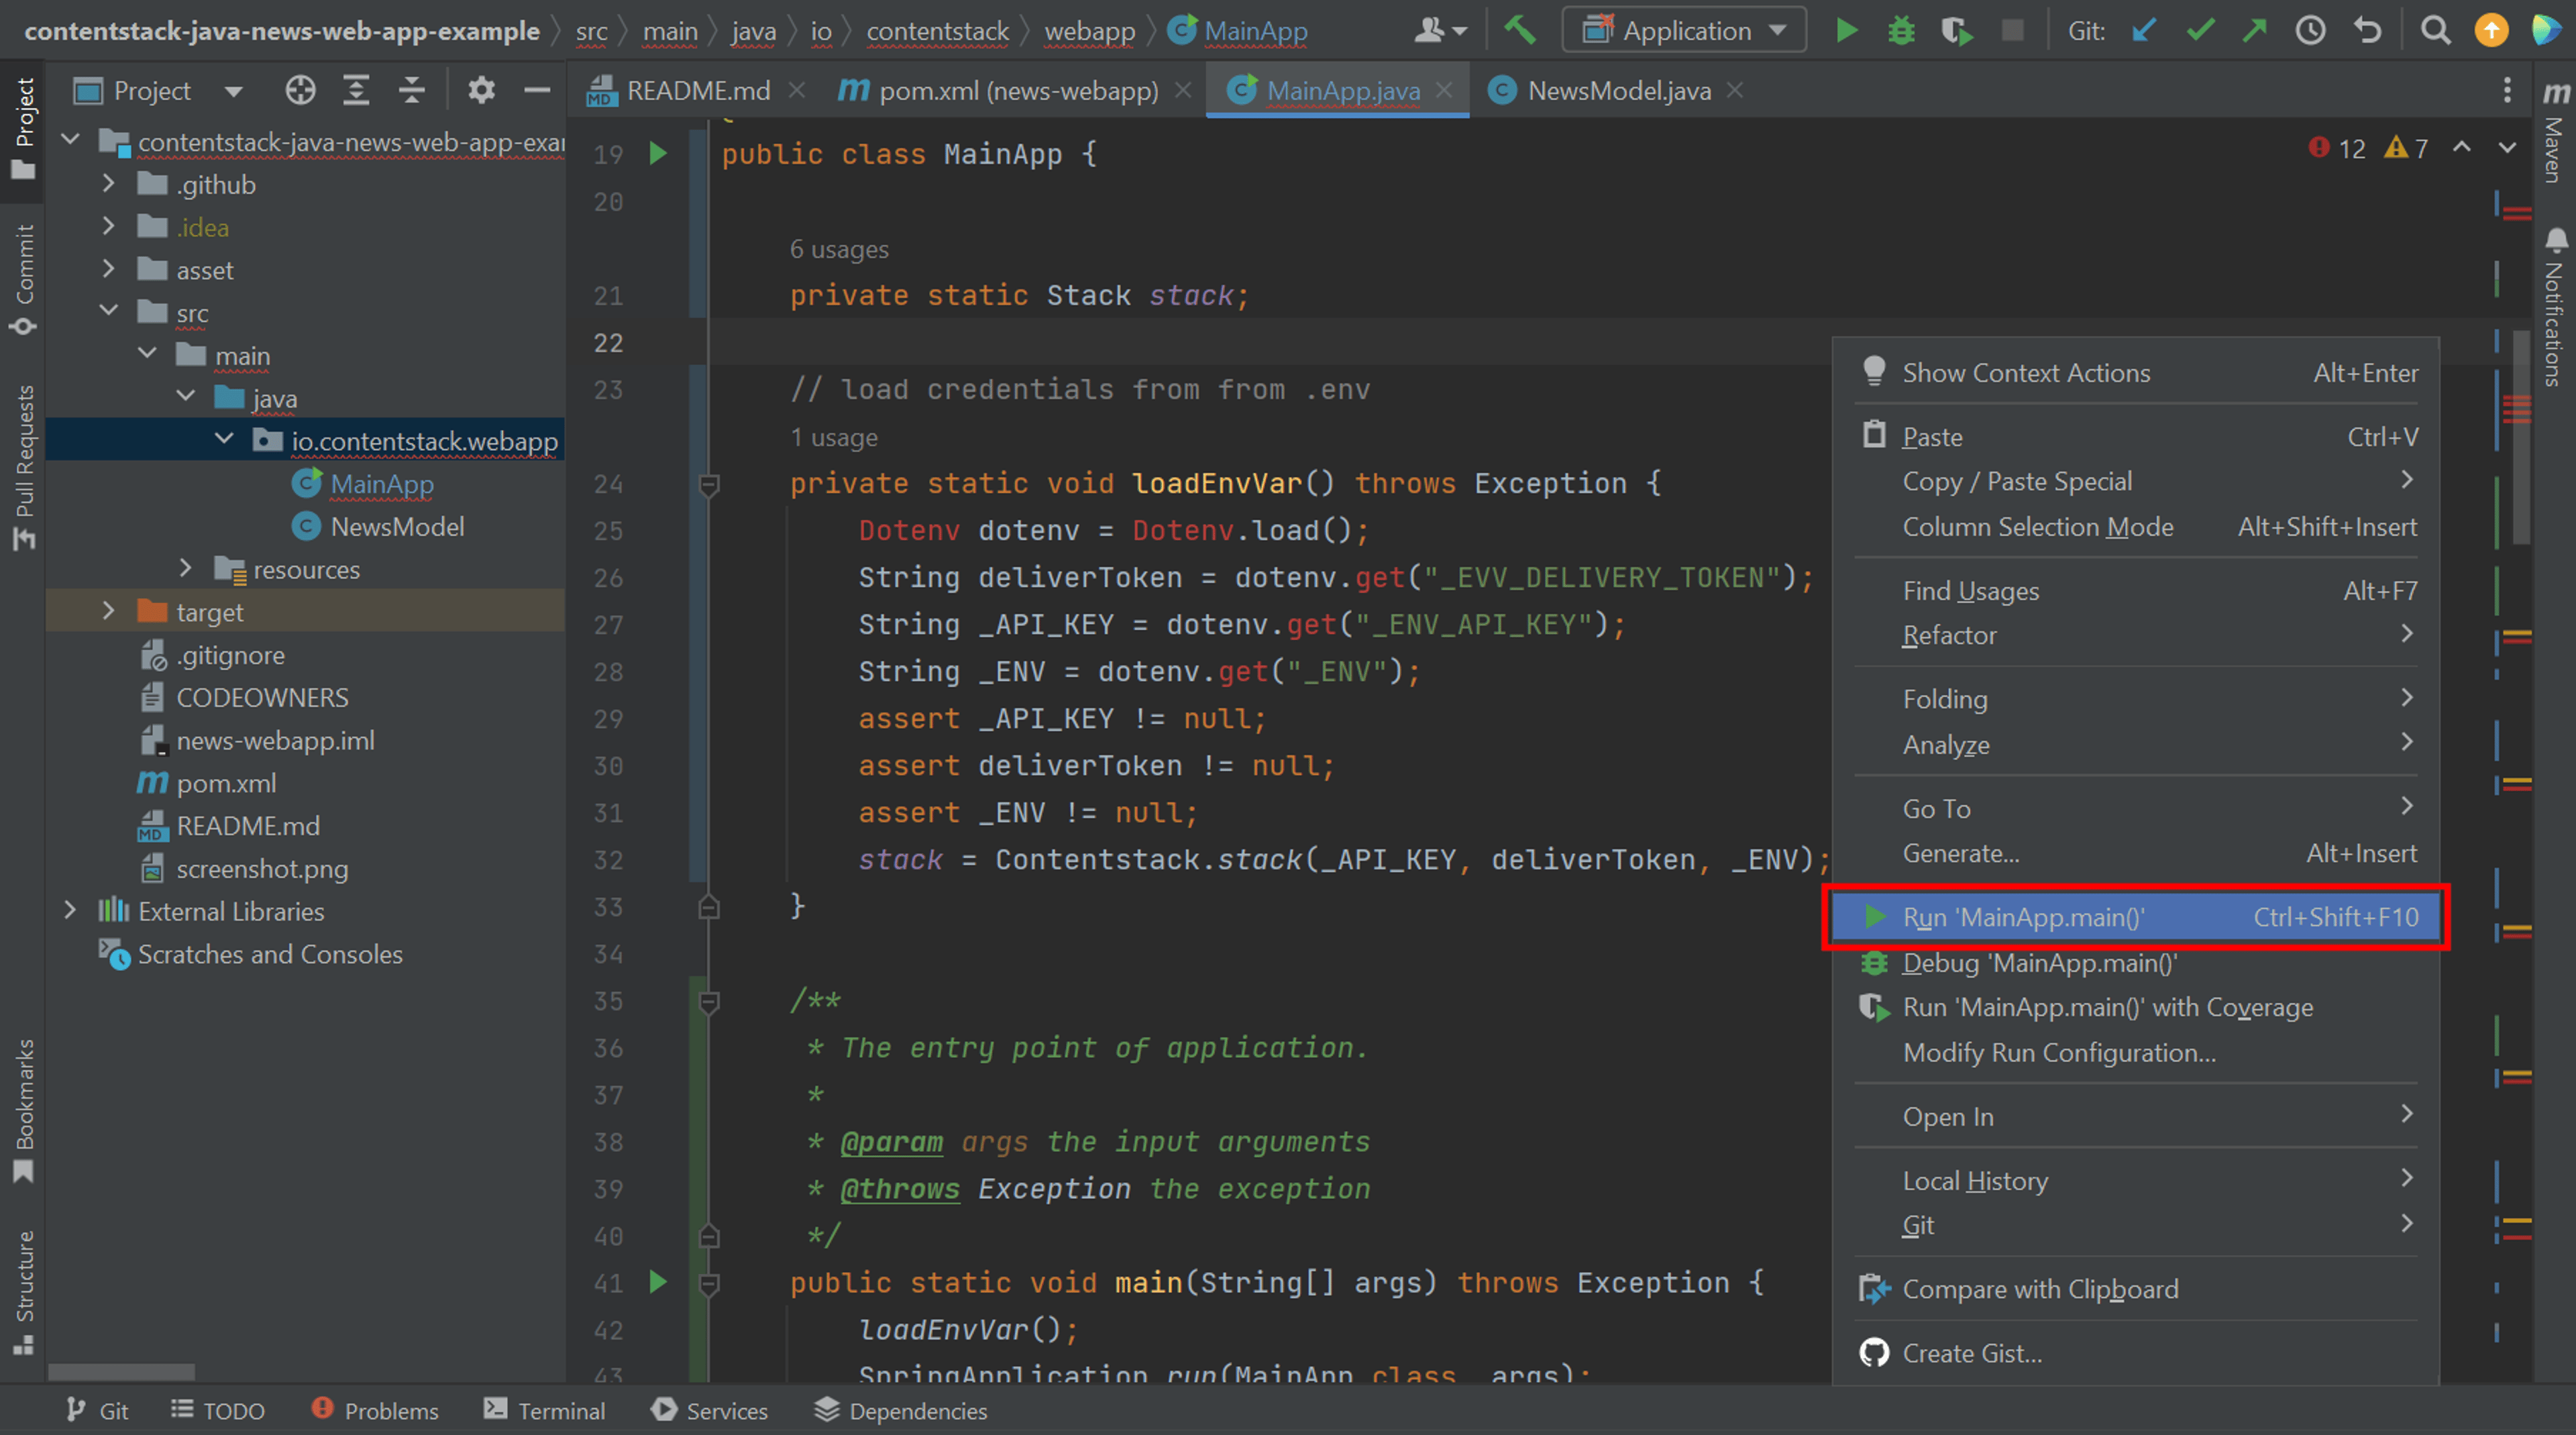Click Select Opened File crosshair icon
This screenshot has height=1435, width=2576.
click(x=300, y=91)
